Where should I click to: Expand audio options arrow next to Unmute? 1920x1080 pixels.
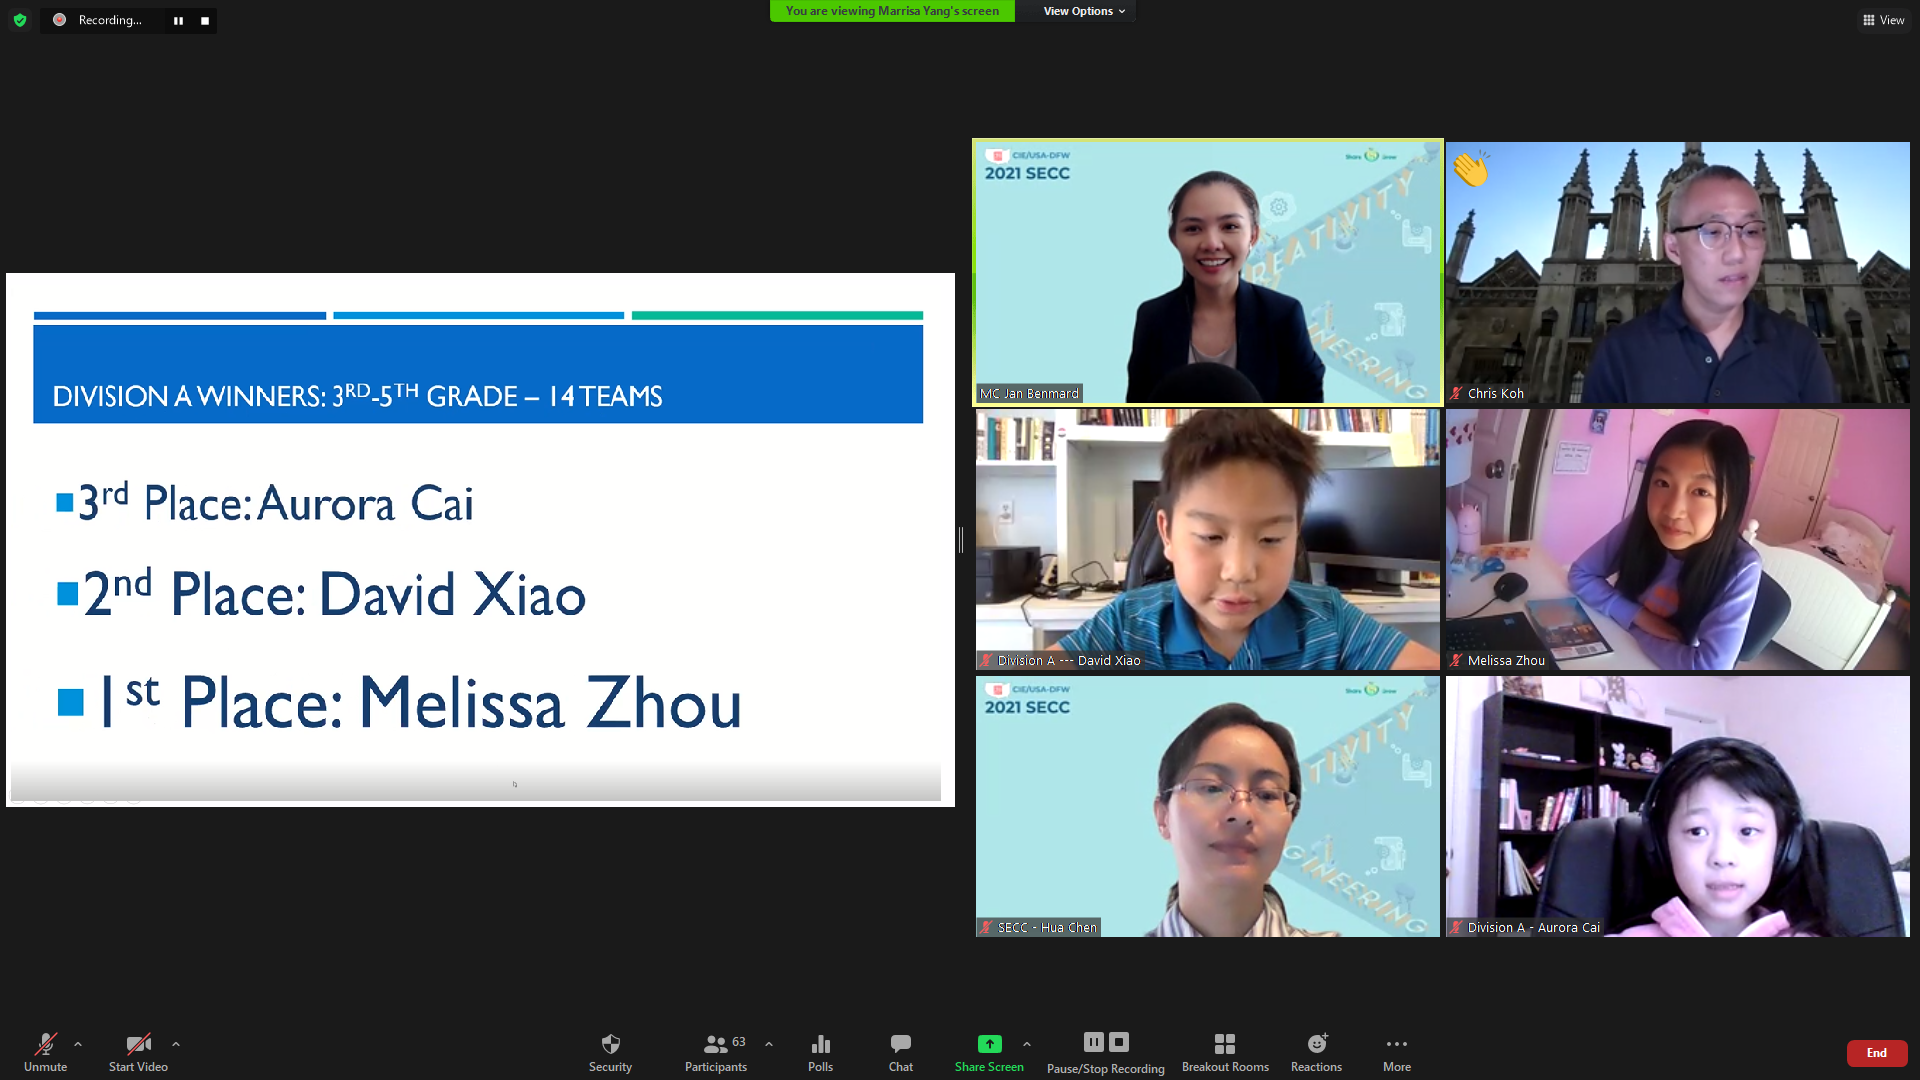78,1044
